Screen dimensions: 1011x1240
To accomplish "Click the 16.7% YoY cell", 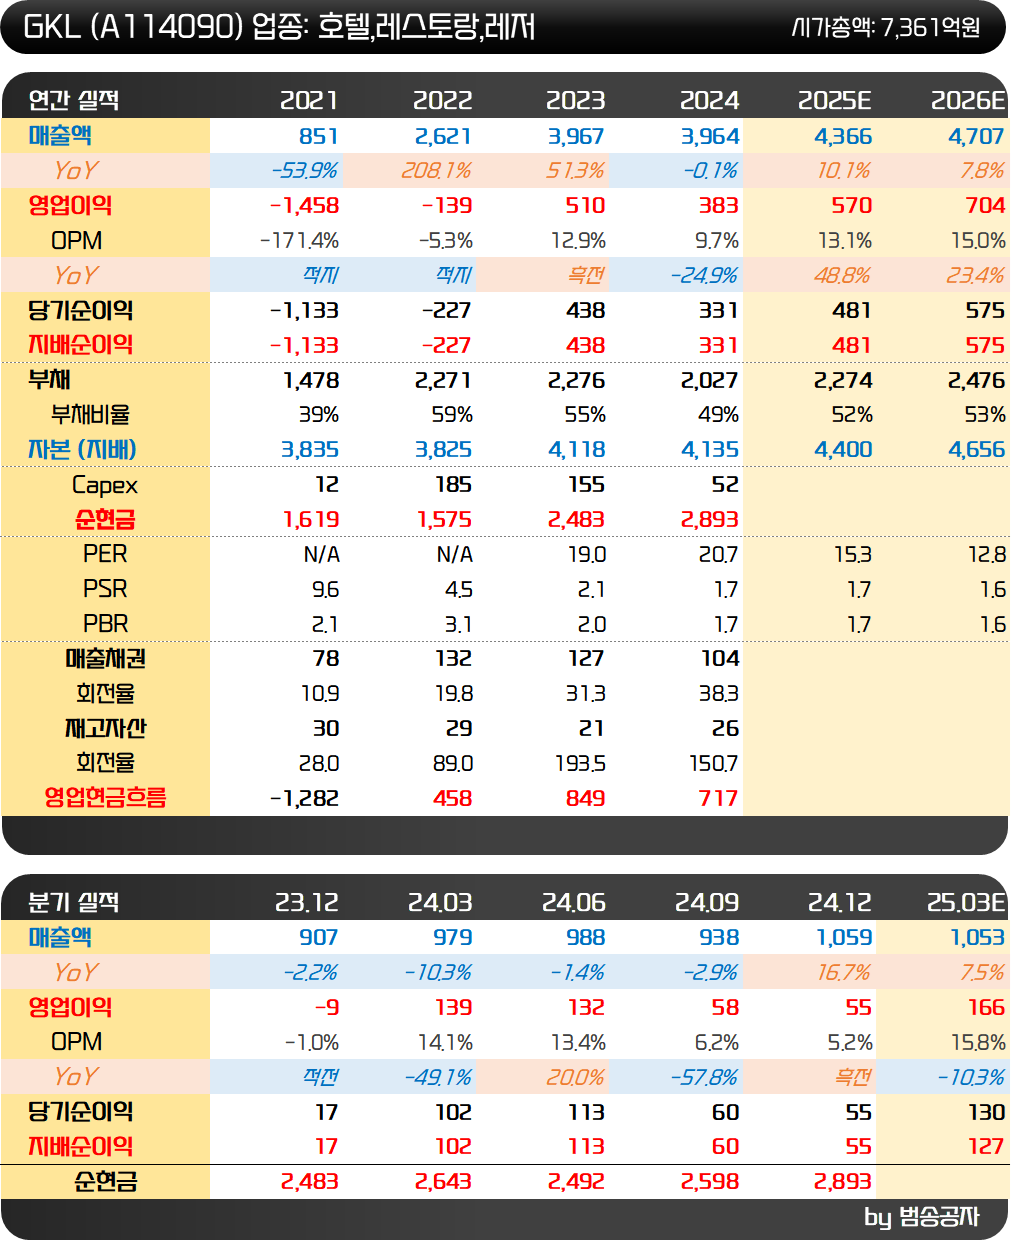I will (x=844, y=973).
